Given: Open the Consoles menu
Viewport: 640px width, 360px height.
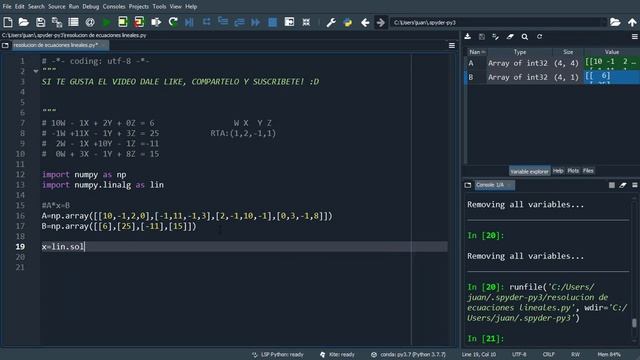Looking at the screenshot, I should point(114,7).
